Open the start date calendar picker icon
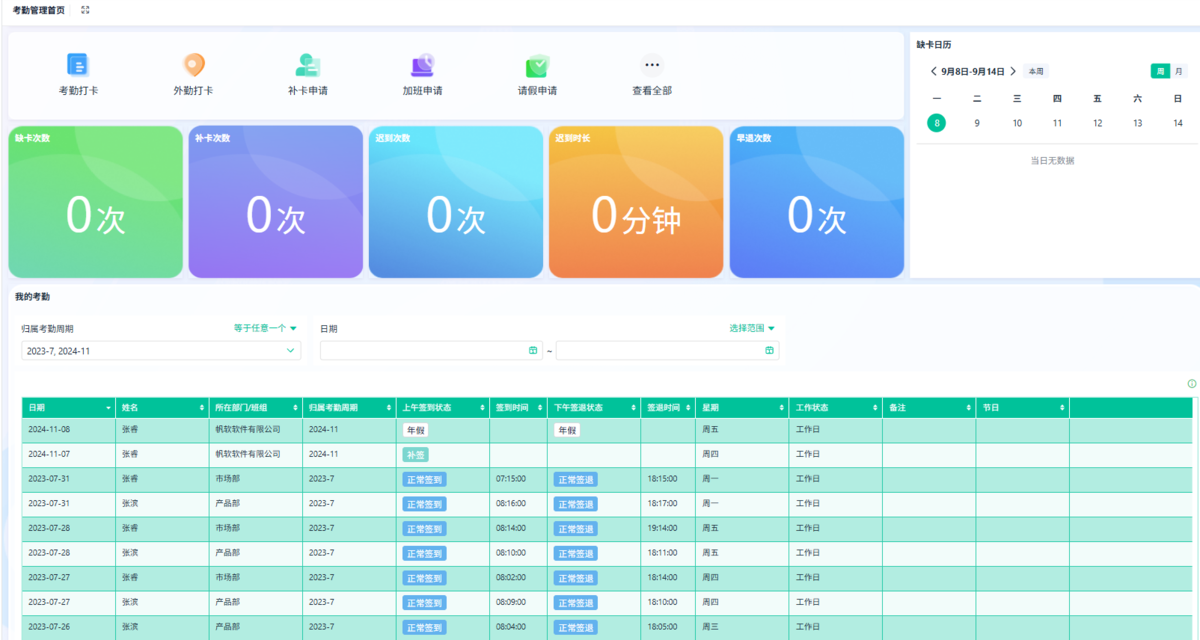 (533, 351)
